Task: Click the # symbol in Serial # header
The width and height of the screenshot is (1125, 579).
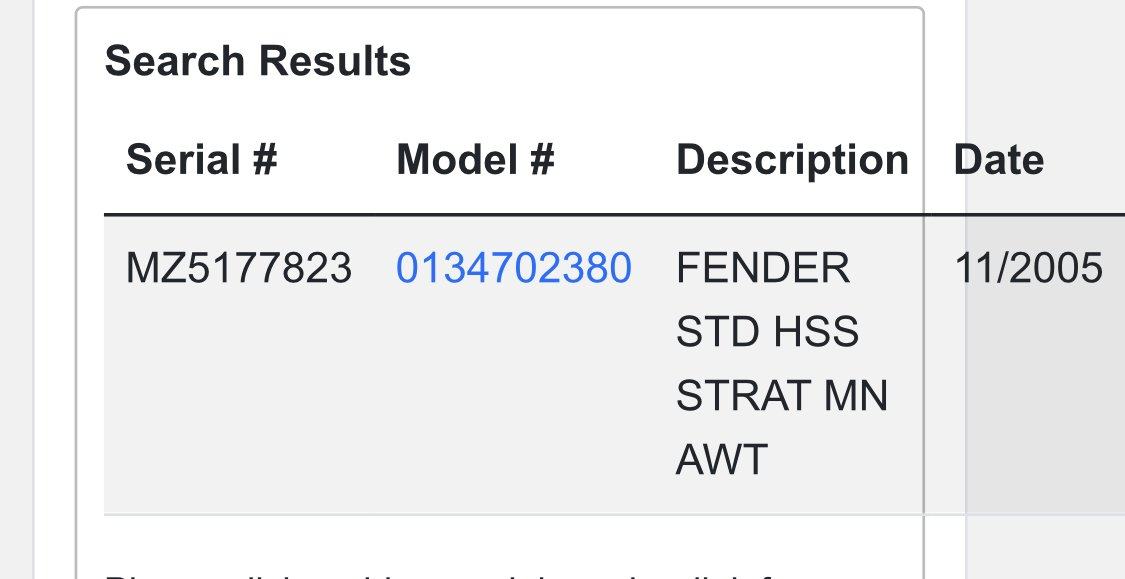Action: pyautogui.click(x=264, y=160)
